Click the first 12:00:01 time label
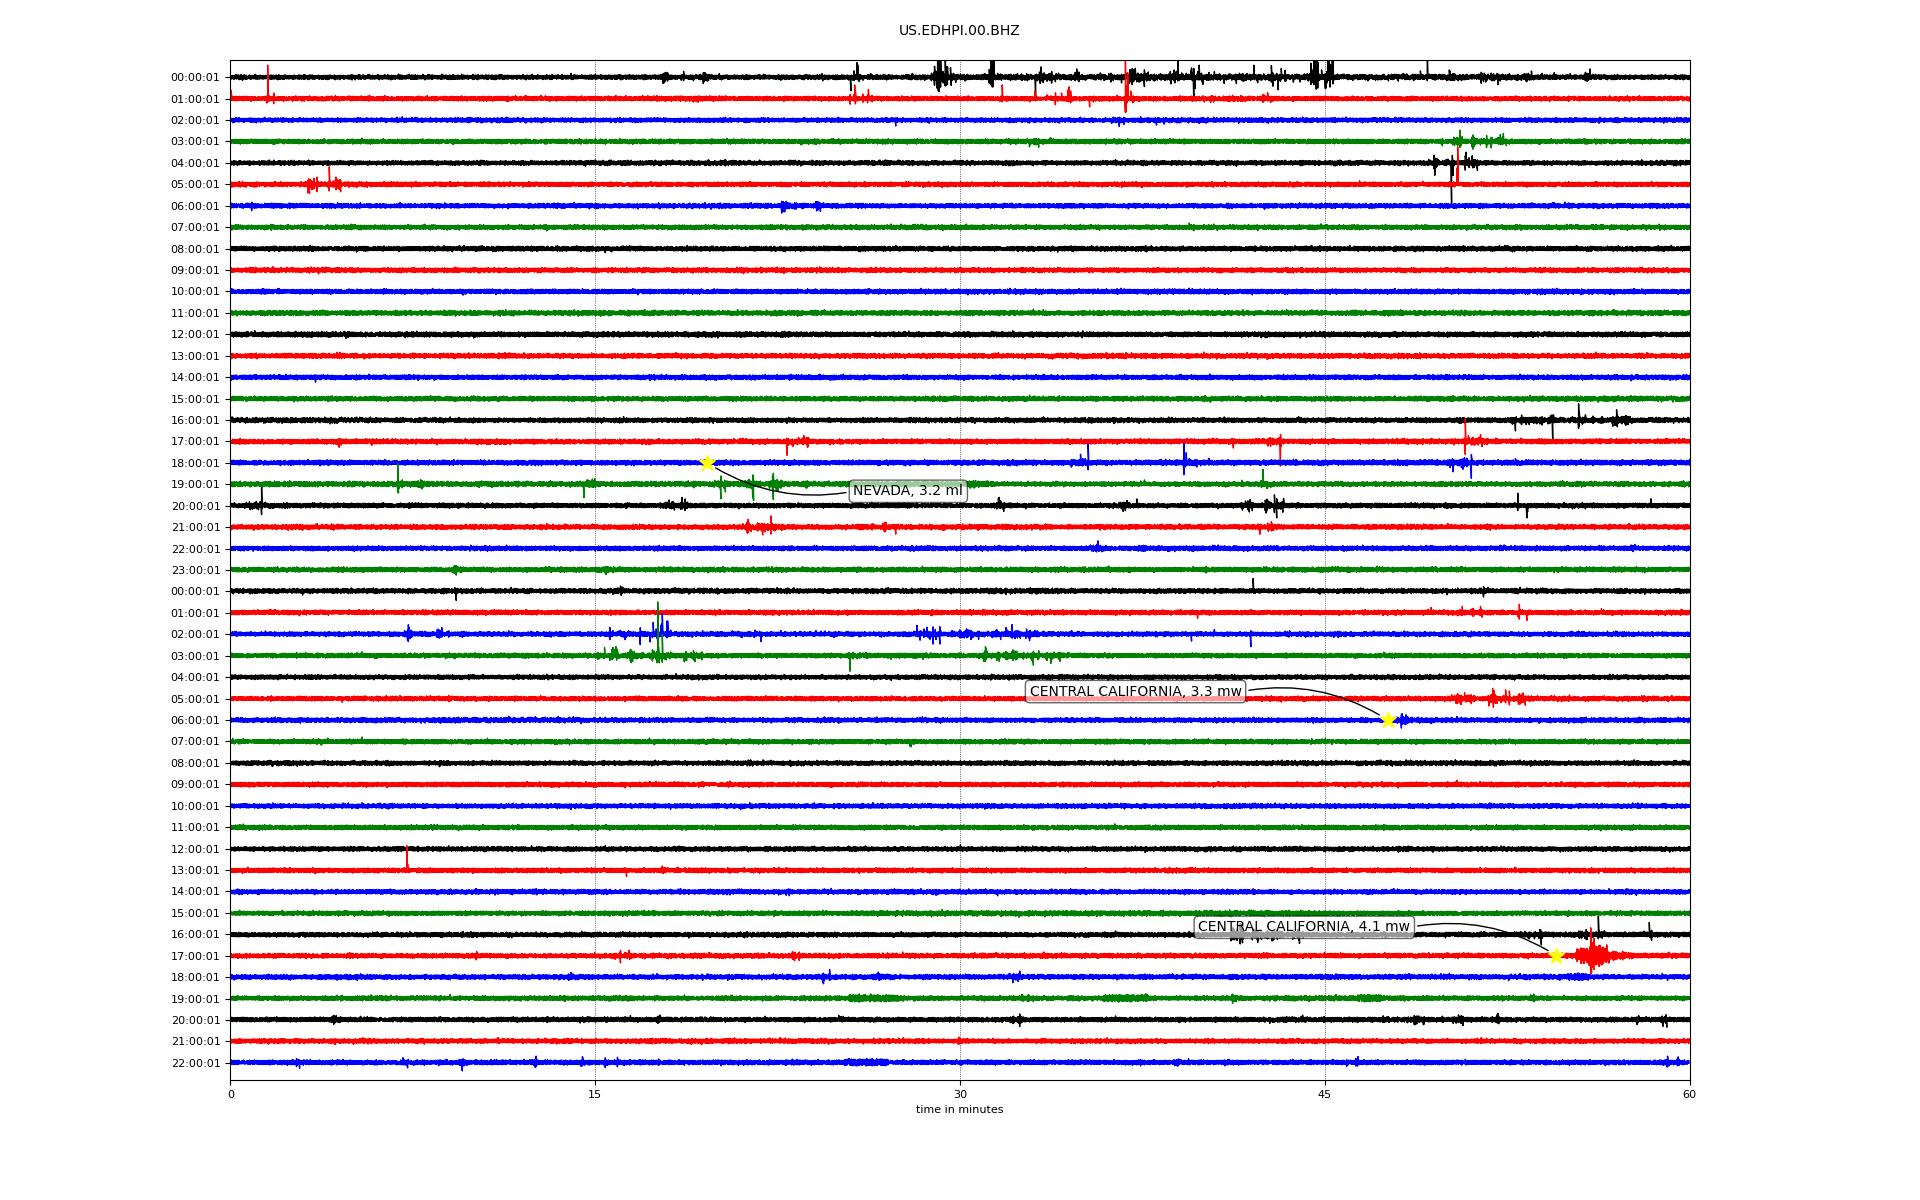The image size is (1920, 1200). coord(195,335)
